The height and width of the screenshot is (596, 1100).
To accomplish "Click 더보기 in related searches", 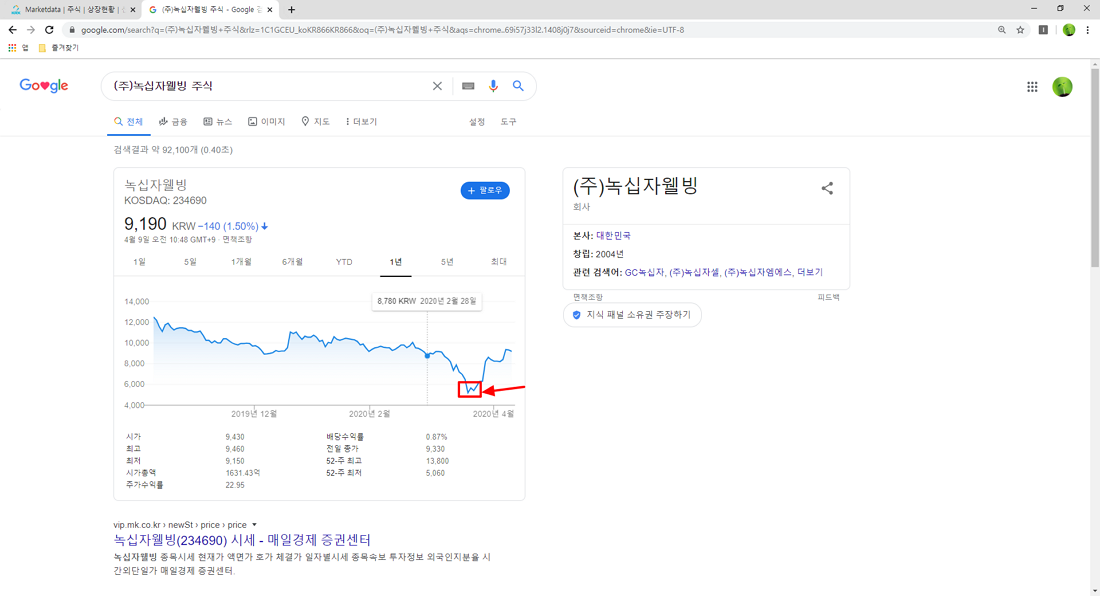I will (x=810, y=272).
